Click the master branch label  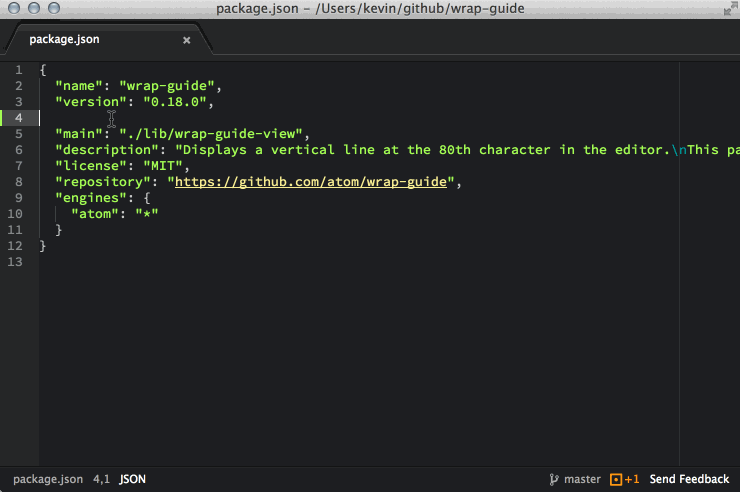click(581, 480)
